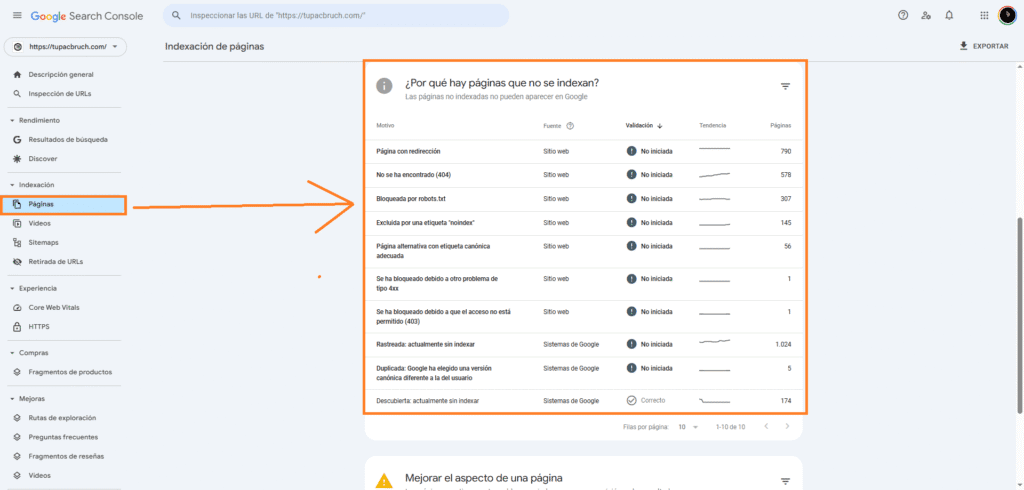Click the 1.024 pages count

[782, 344]
